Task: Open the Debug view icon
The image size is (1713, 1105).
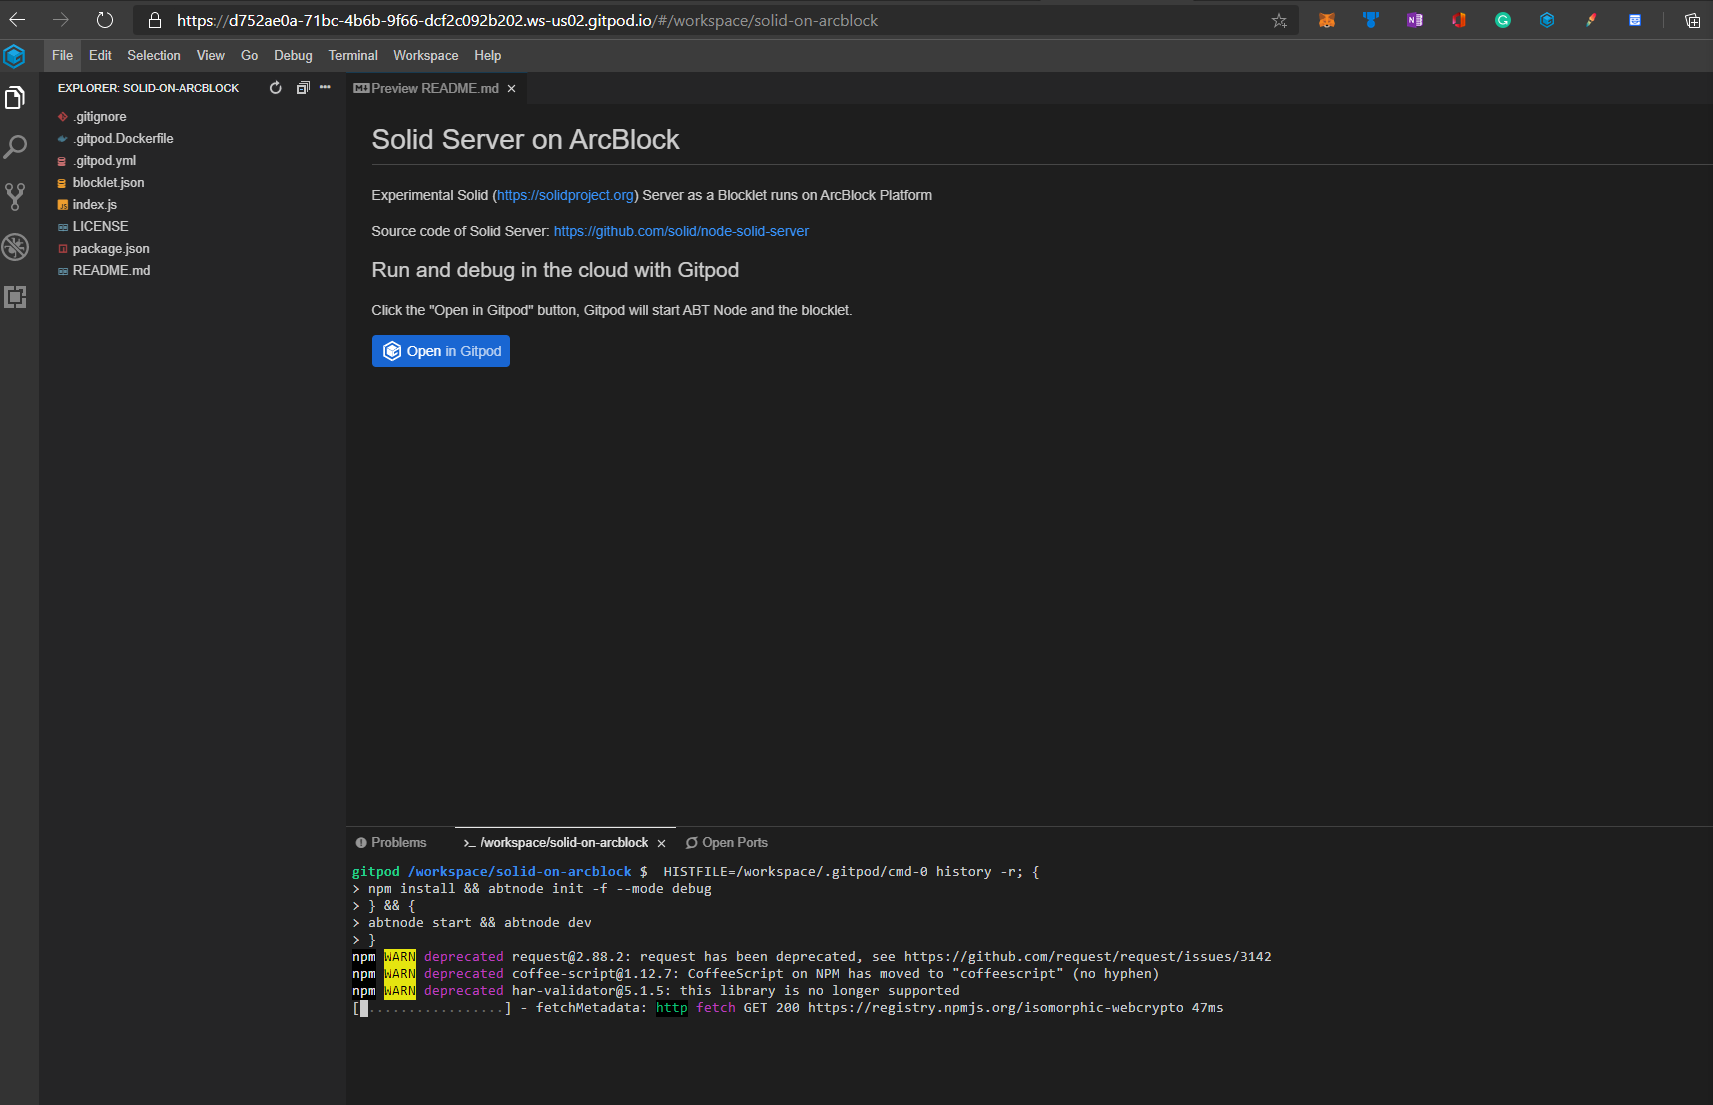Action: pos(15,247)
